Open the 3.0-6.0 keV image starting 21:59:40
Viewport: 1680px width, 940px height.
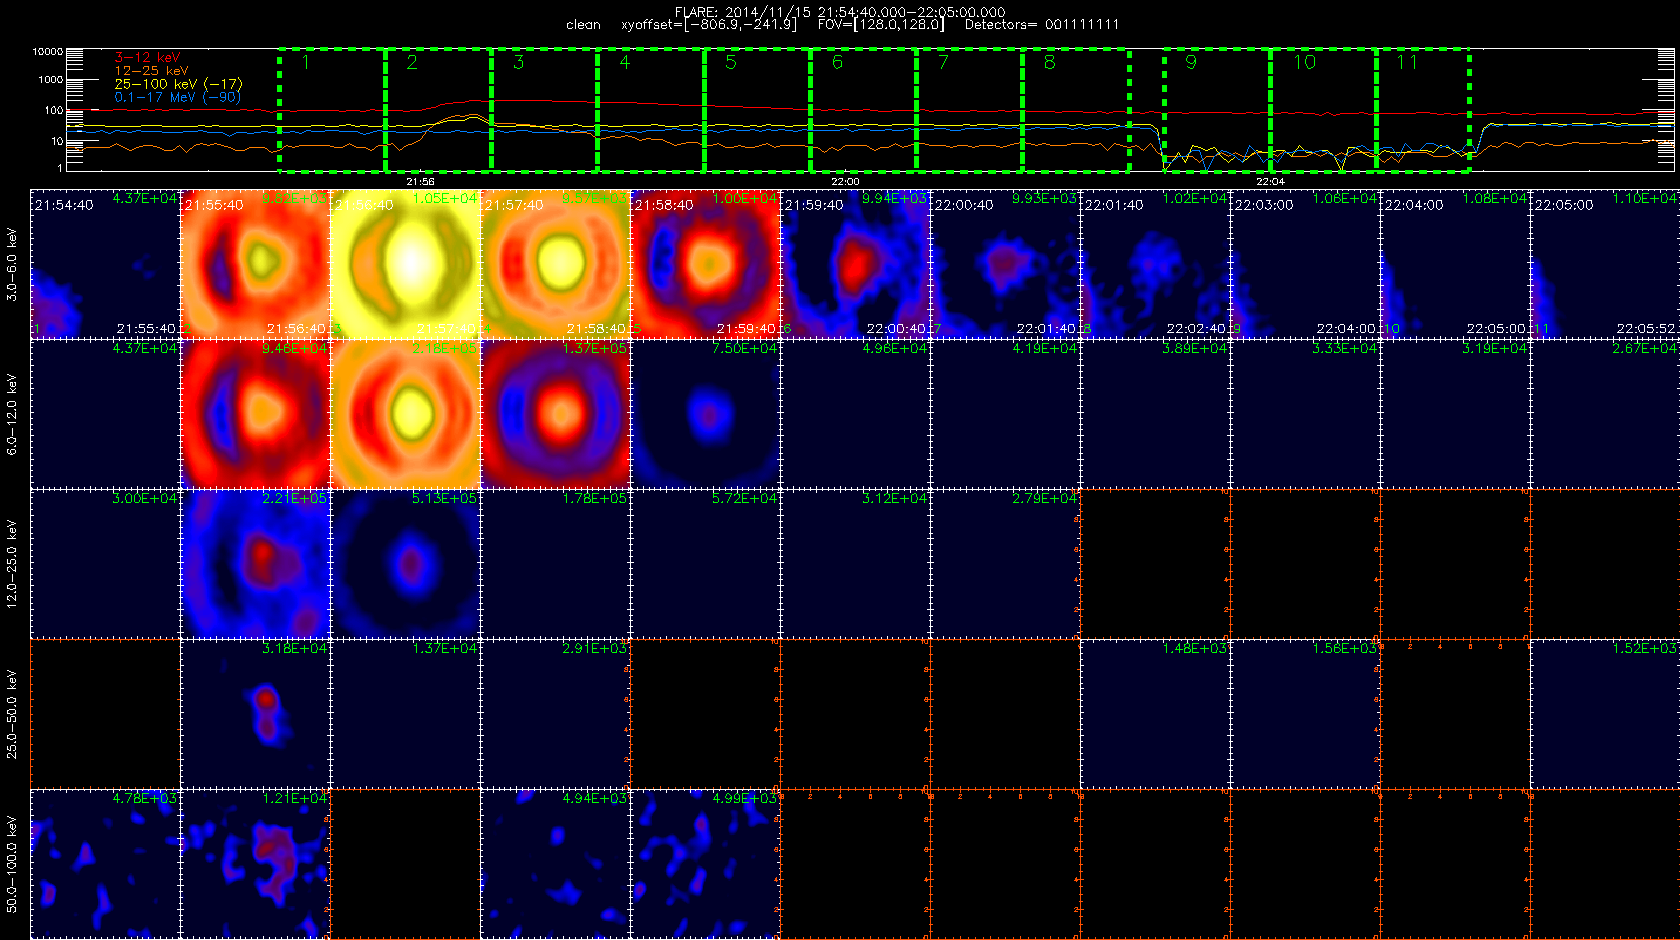pos(855,264)
